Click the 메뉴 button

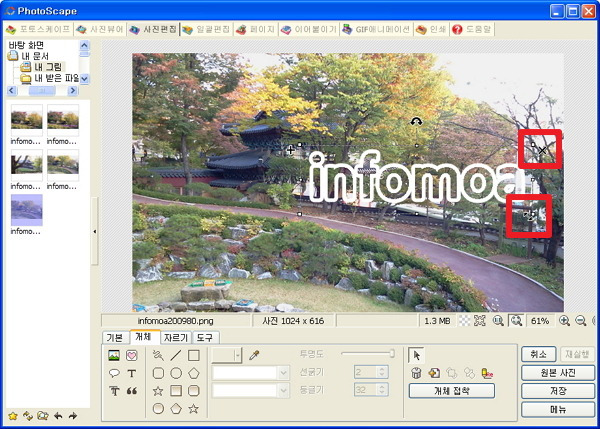click(558, 409)
